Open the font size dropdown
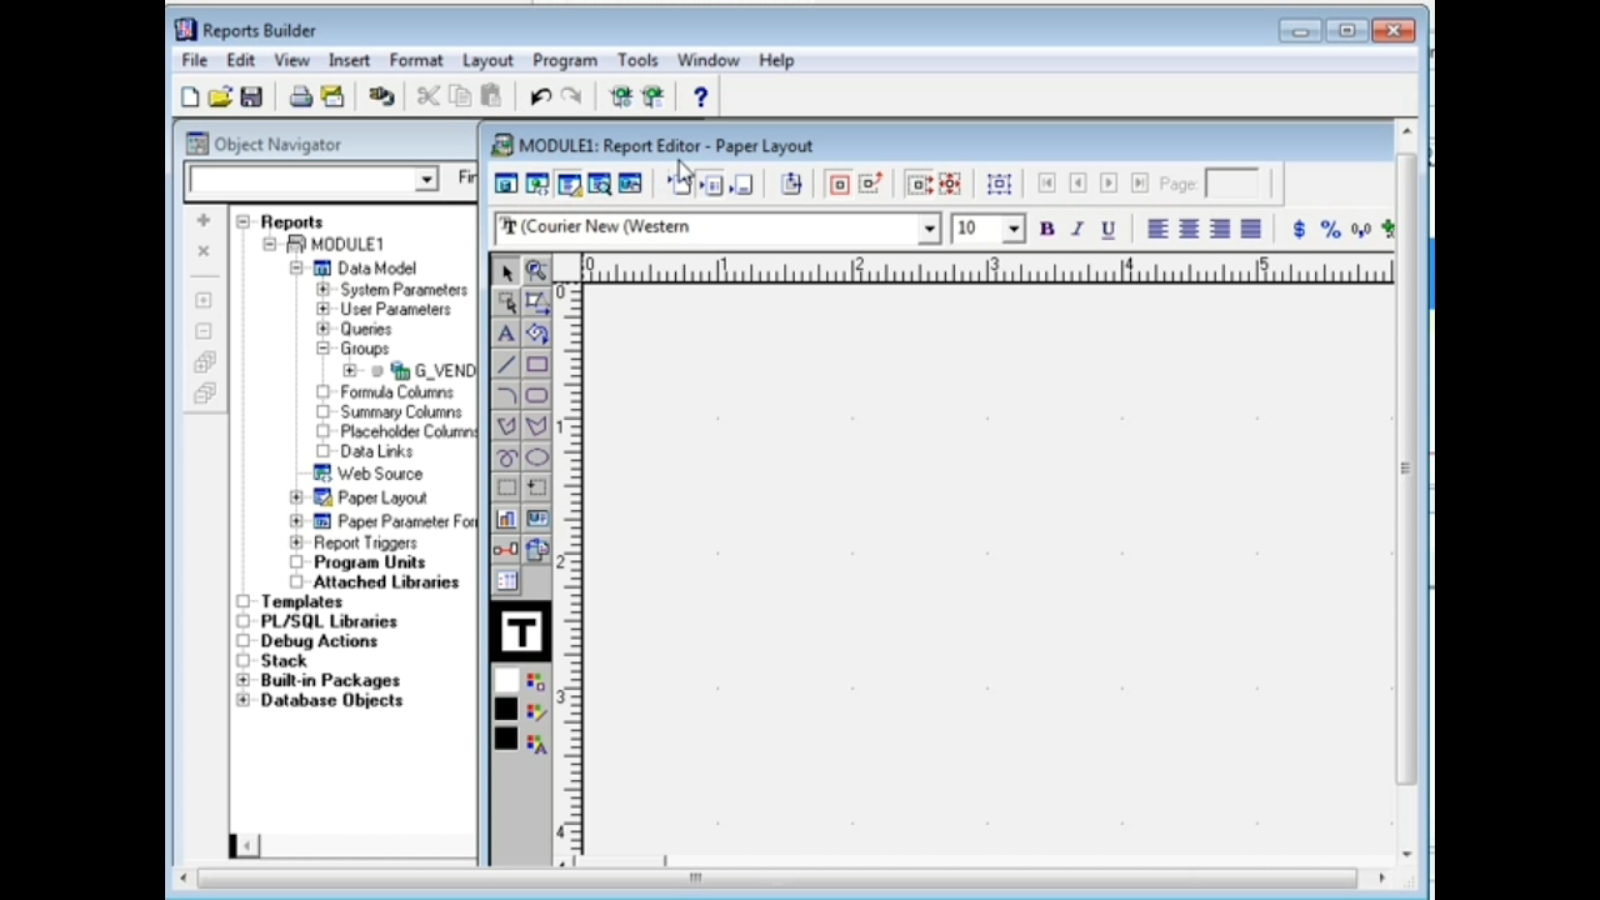 tap(1013, 228)
